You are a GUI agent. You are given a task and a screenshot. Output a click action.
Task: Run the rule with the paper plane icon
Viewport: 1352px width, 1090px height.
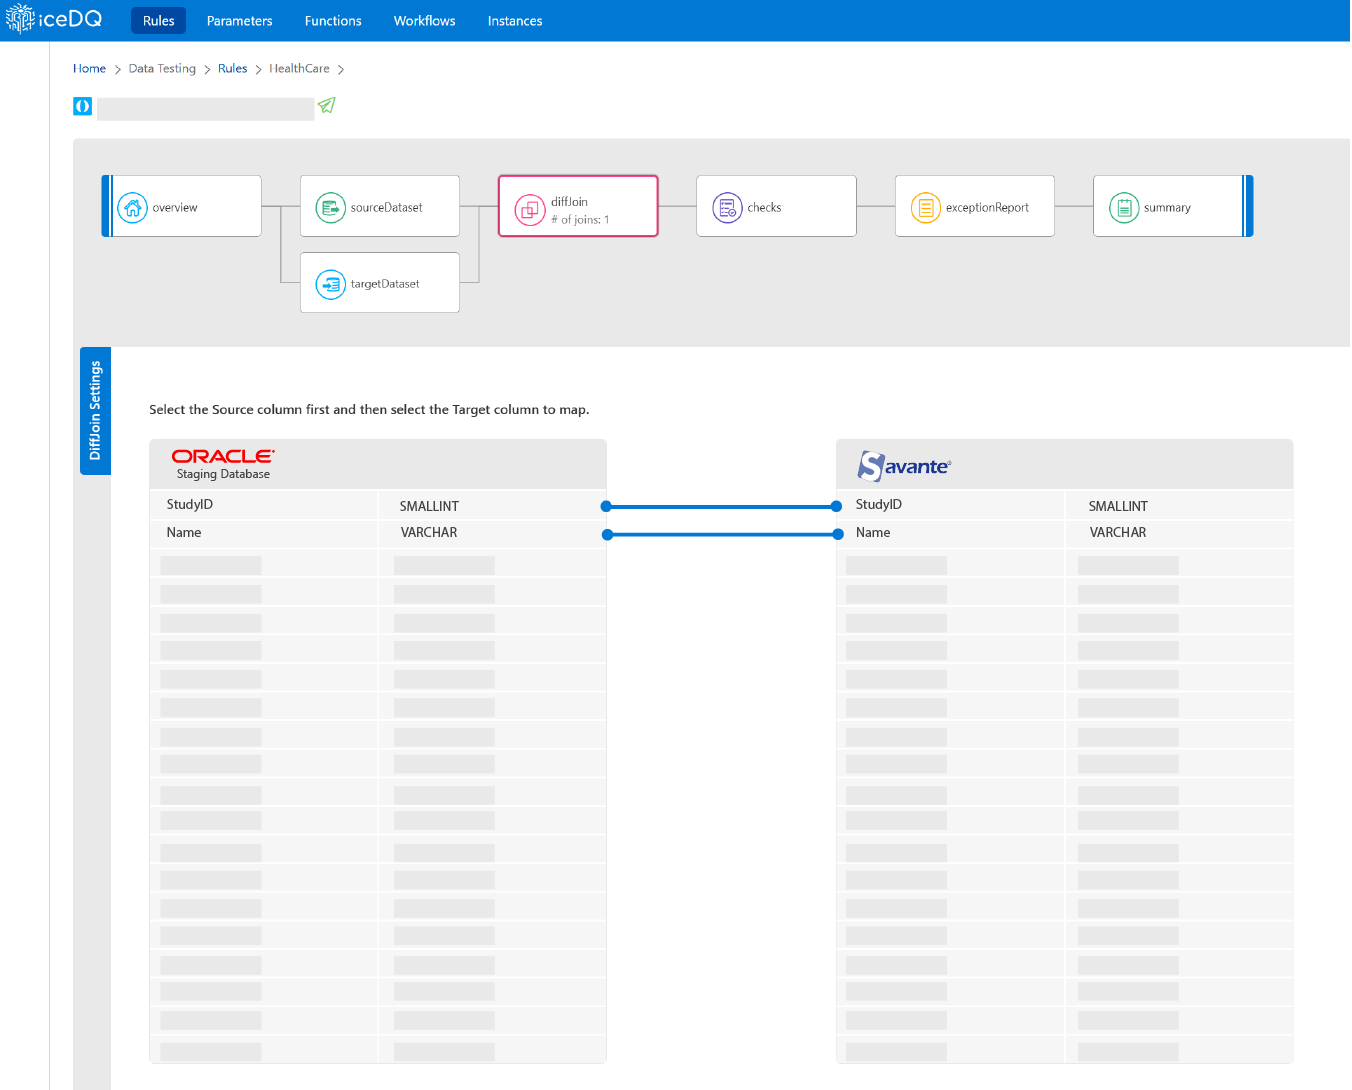326,104
